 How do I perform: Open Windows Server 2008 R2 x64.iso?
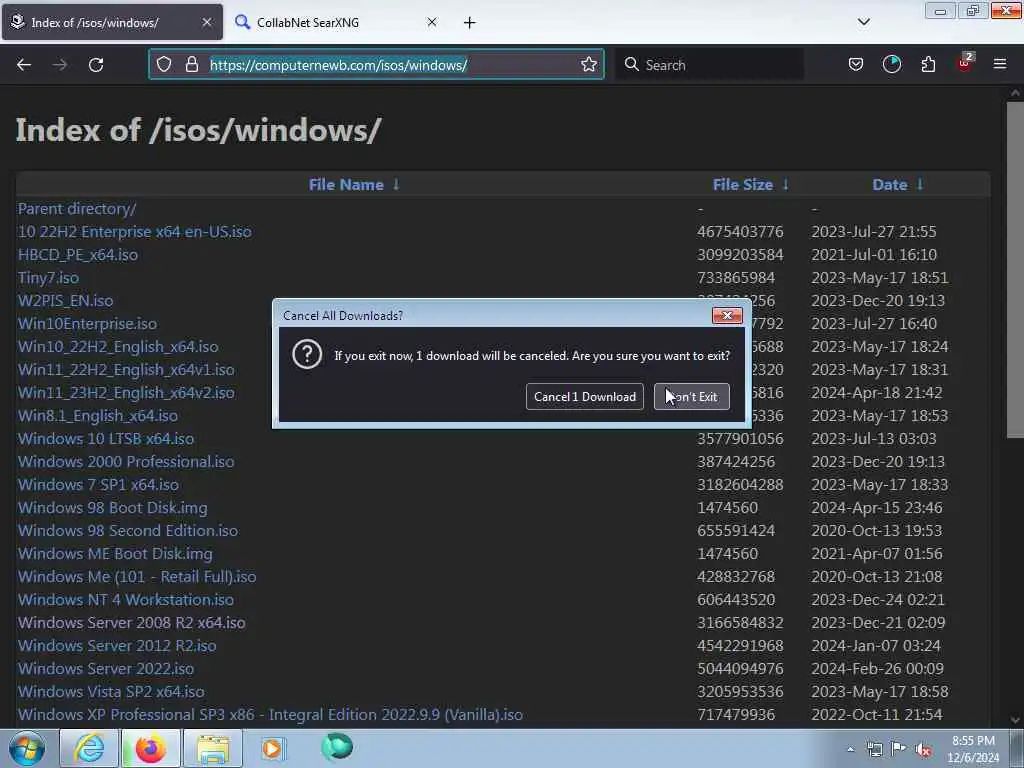132,622
